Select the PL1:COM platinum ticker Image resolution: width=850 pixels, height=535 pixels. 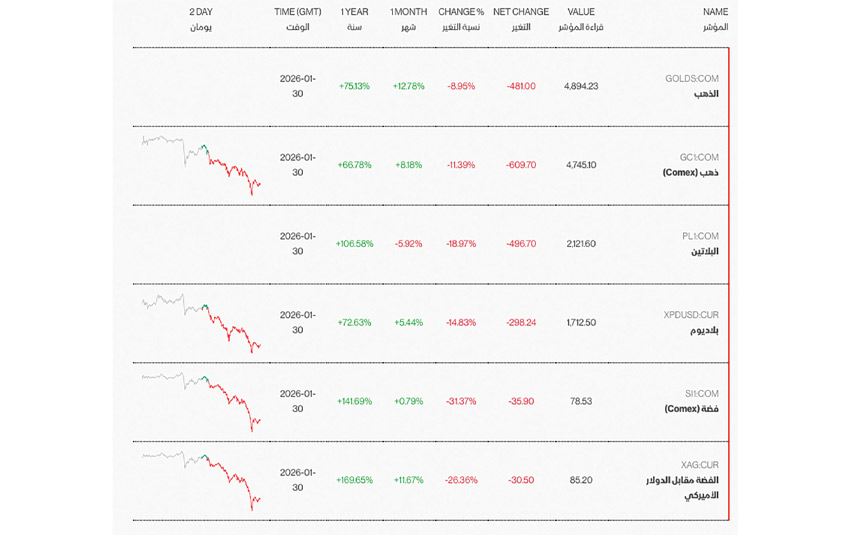tap(700, 237)
